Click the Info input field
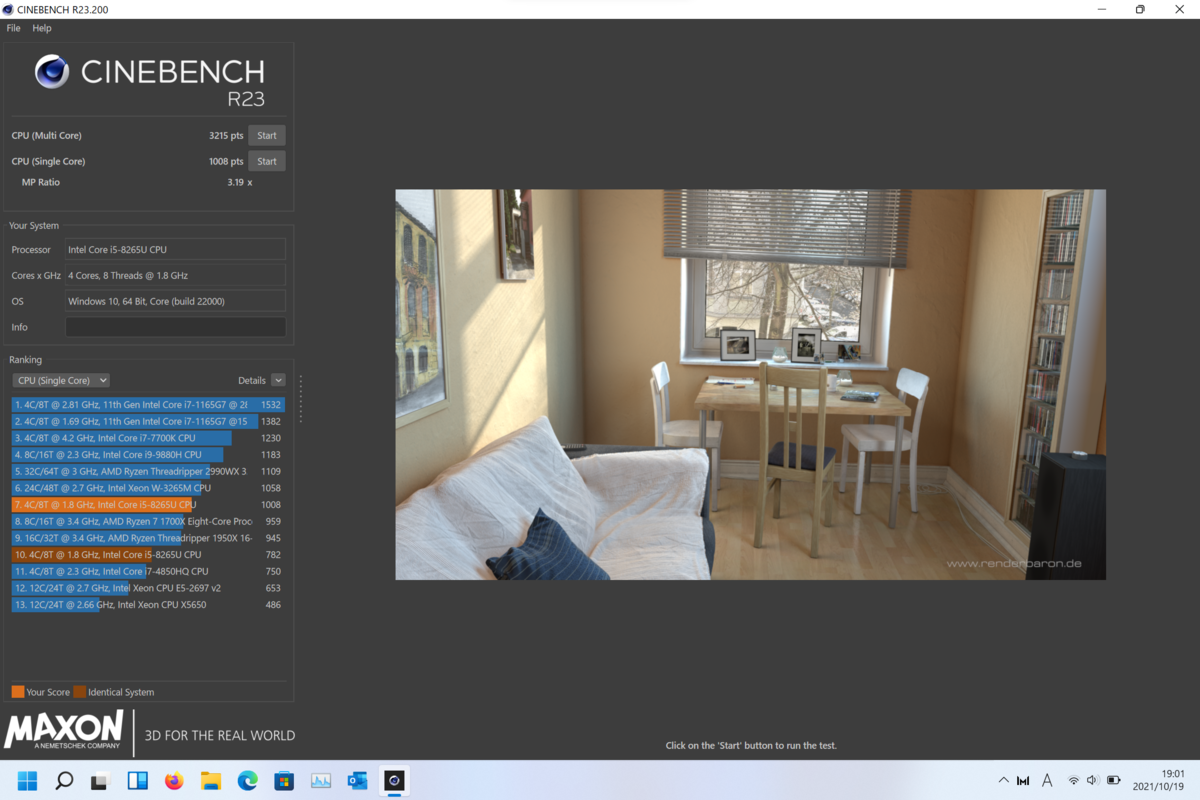The width and height of the screenshot is (1200, 800). click(175, 327)
